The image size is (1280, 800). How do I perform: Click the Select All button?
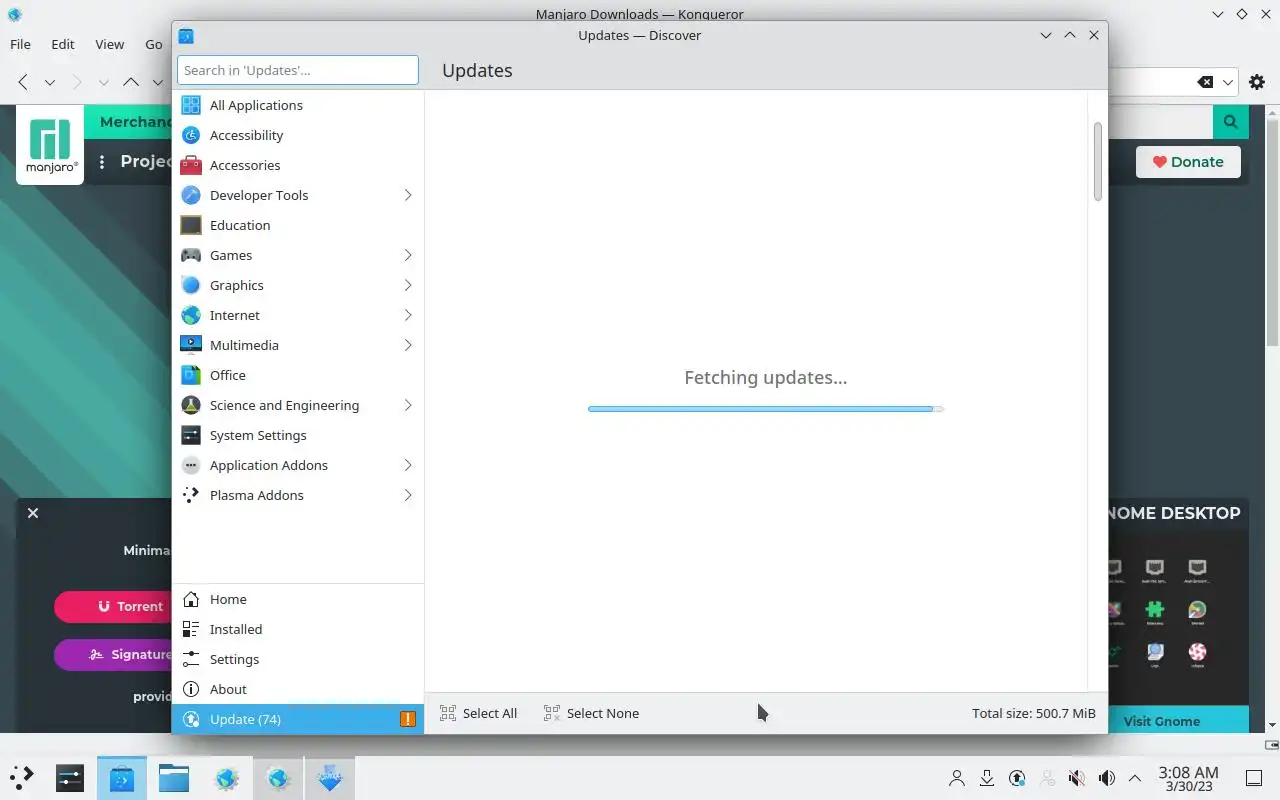point(479,713)
